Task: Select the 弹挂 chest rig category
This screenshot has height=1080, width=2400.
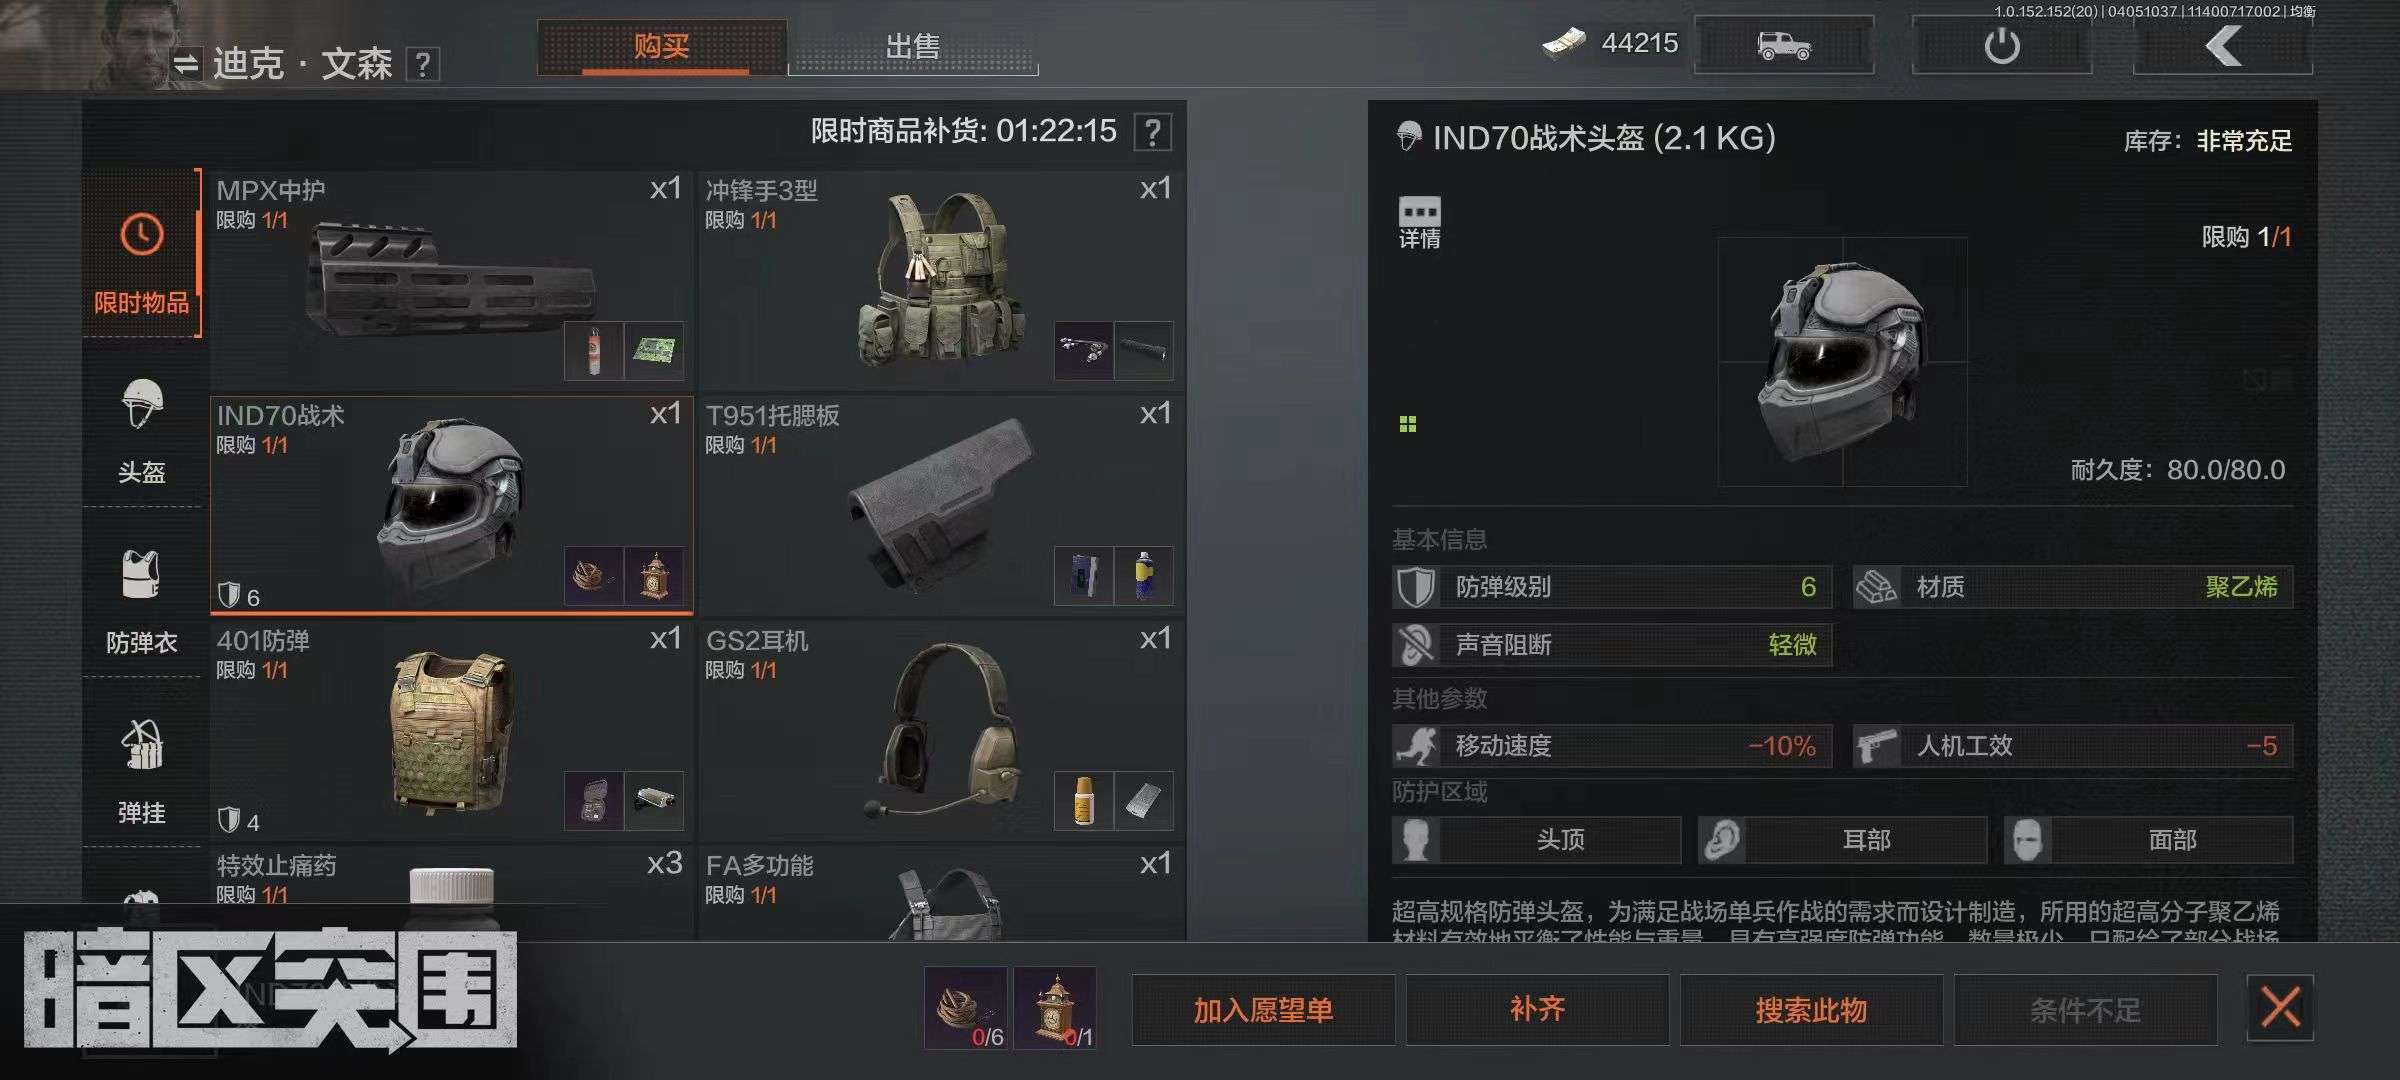Action: click(142, 770)
